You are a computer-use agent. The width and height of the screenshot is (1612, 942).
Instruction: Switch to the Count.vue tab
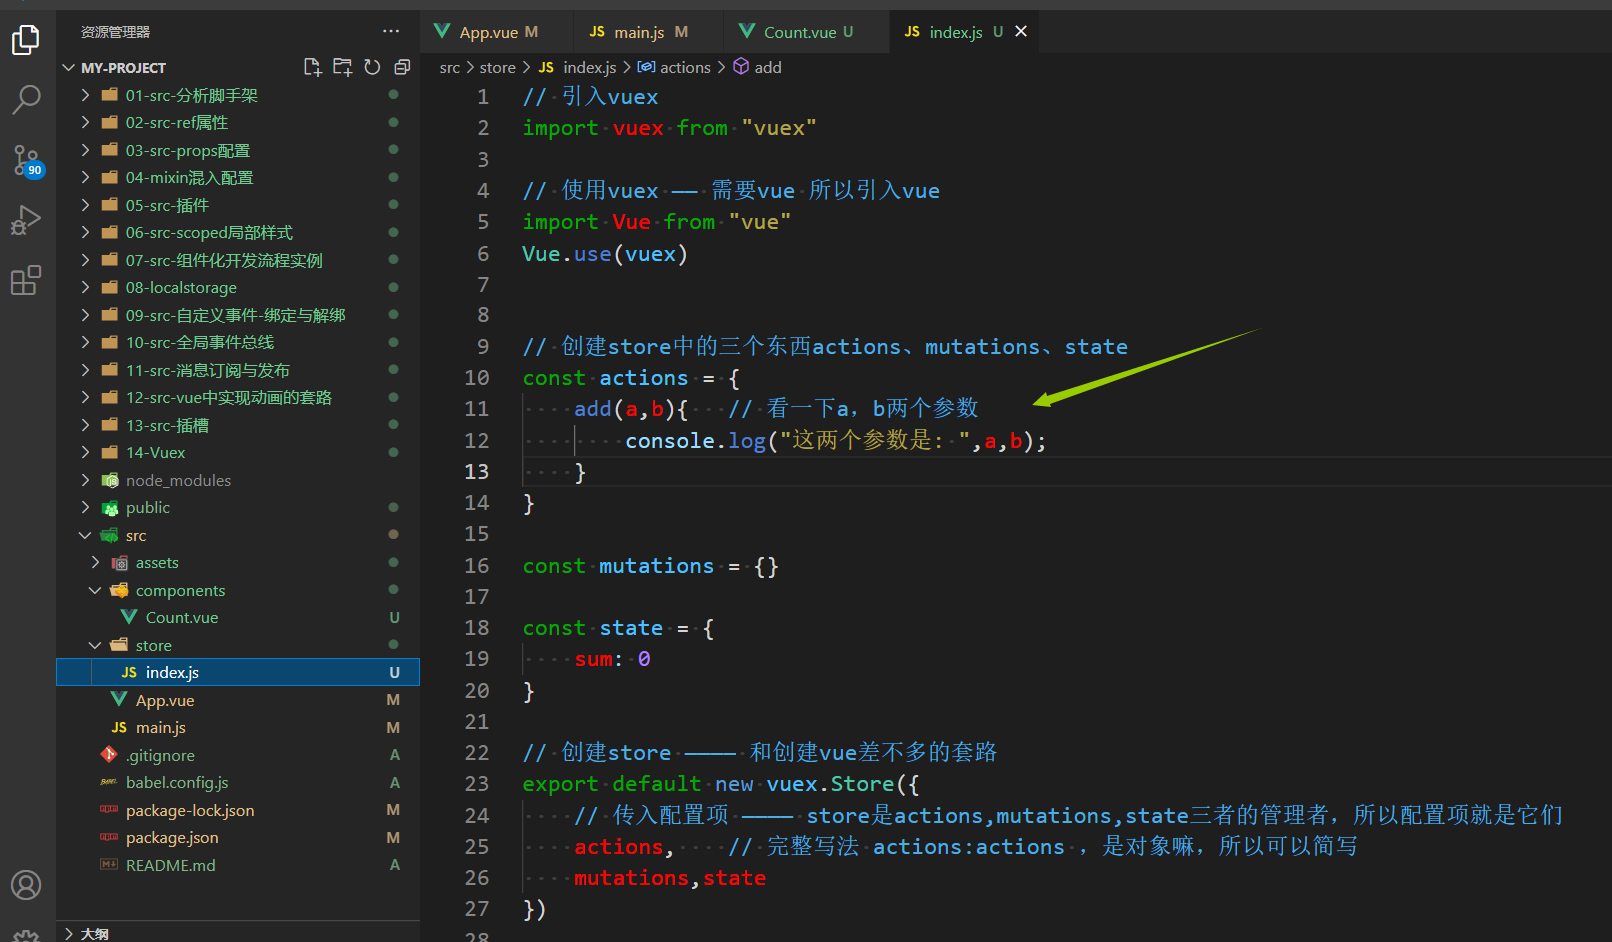click(x=806, y=32)
